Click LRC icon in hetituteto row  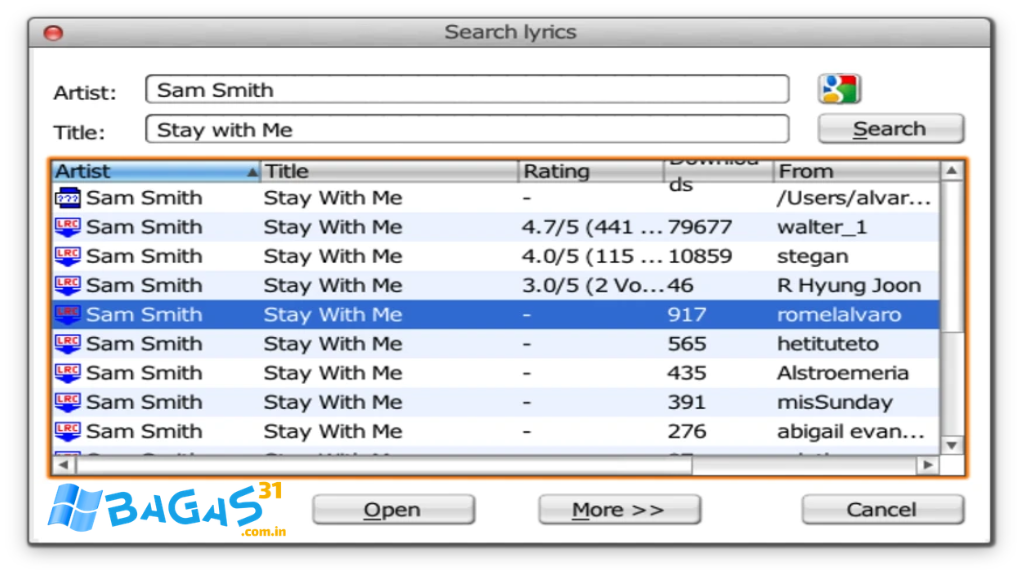(x=67, y=344)
